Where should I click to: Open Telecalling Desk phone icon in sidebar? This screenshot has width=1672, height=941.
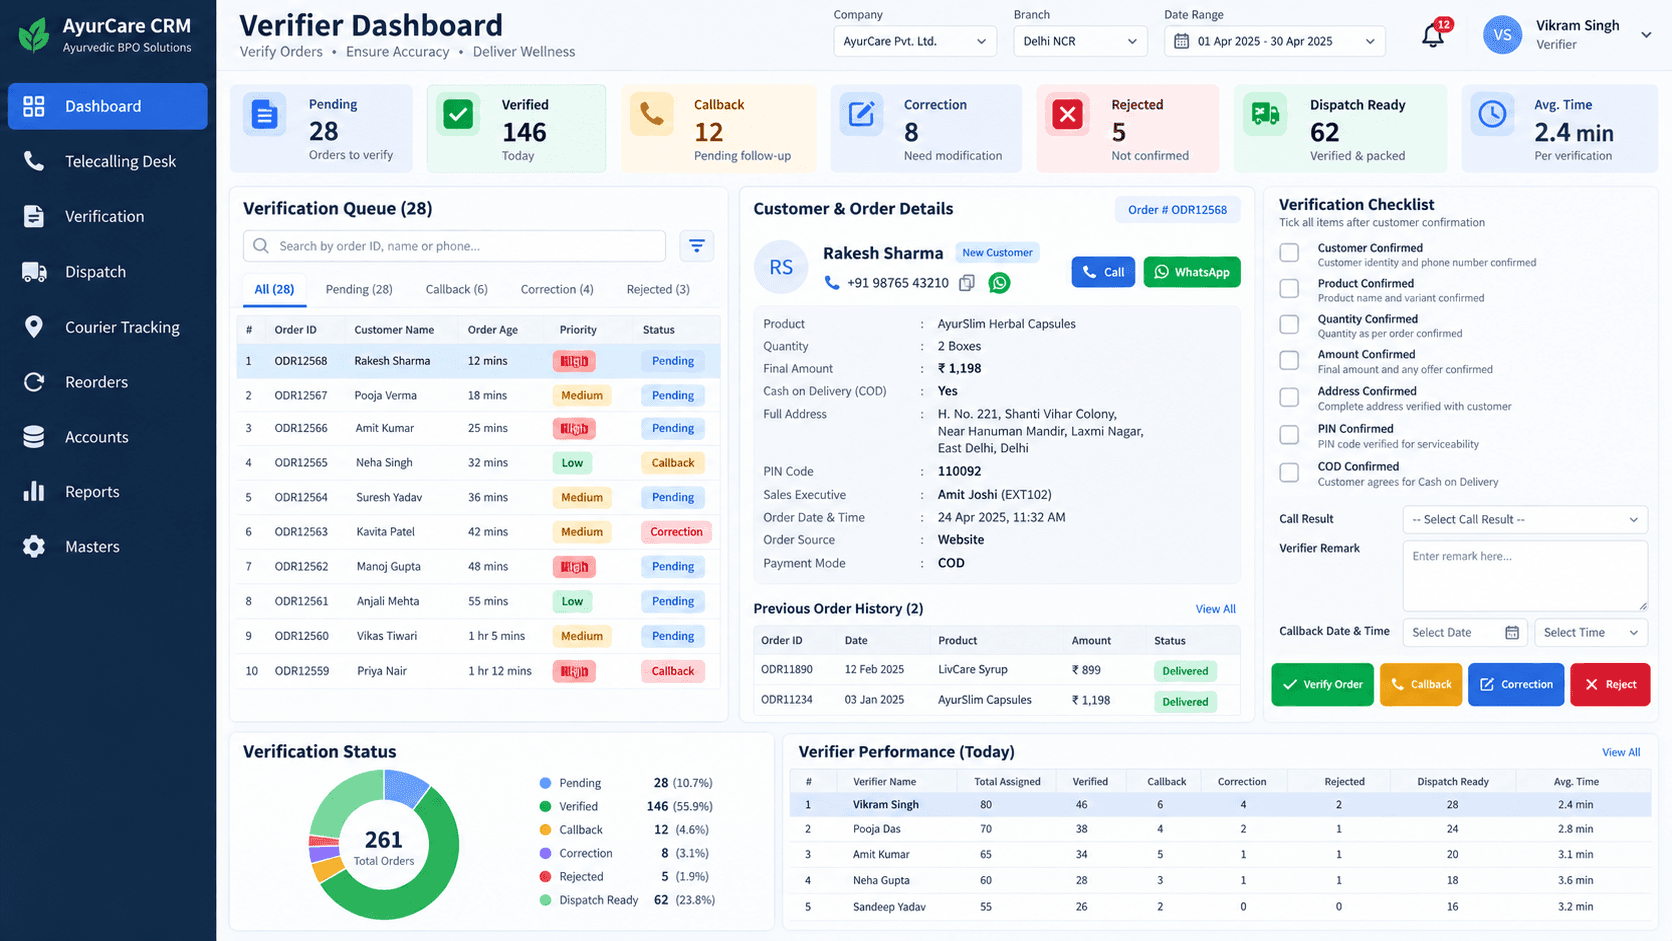(34, 161)
